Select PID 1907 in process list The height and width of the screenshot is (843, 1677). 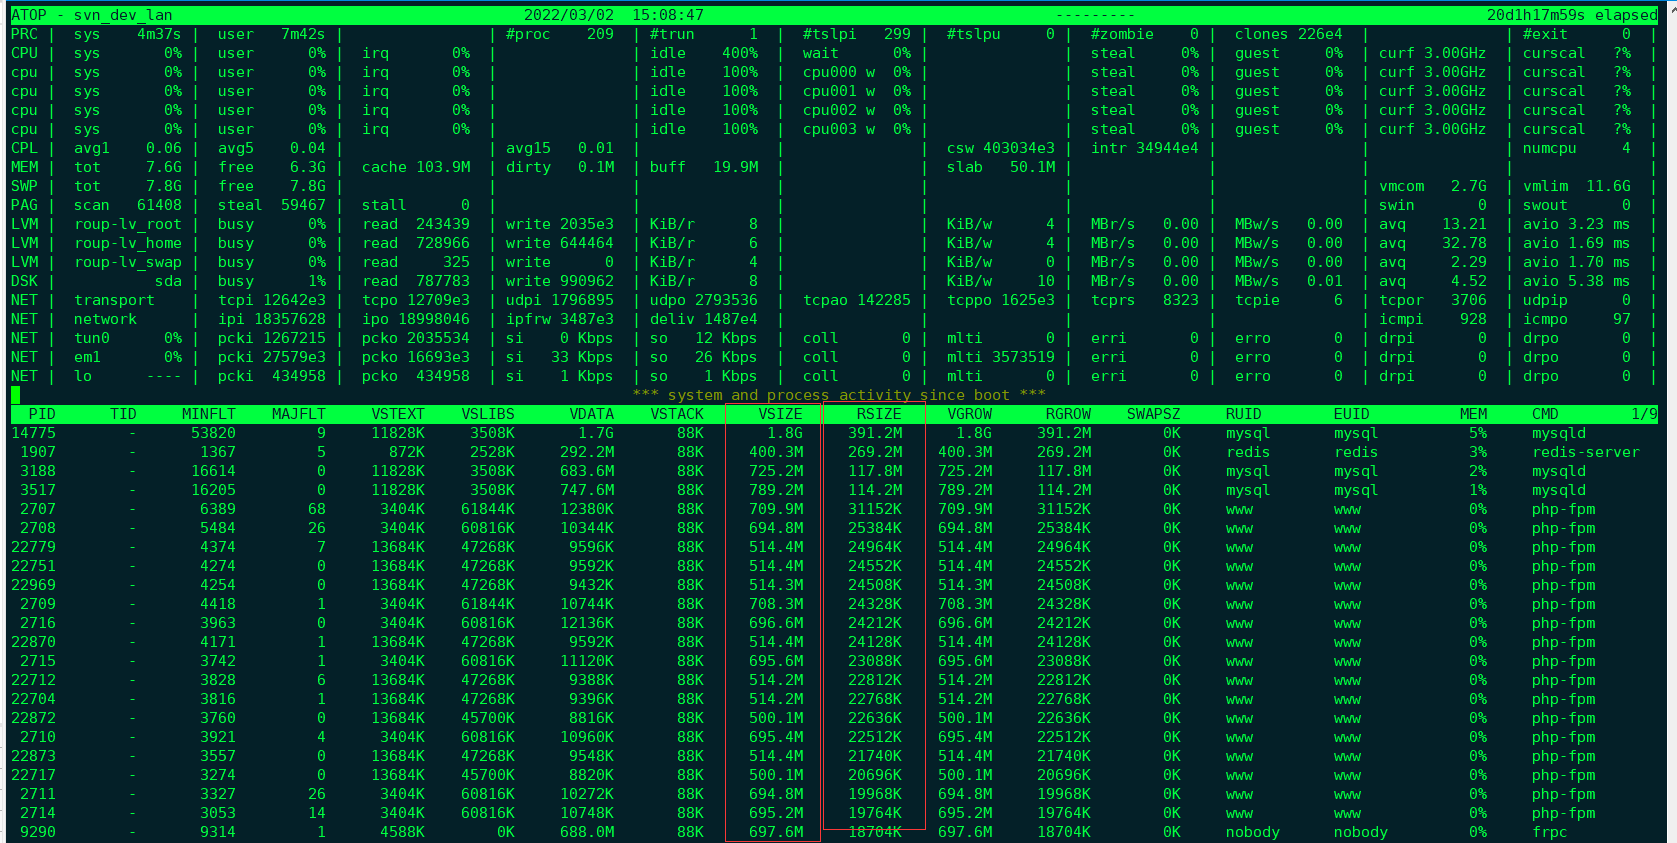pos(38,452)
